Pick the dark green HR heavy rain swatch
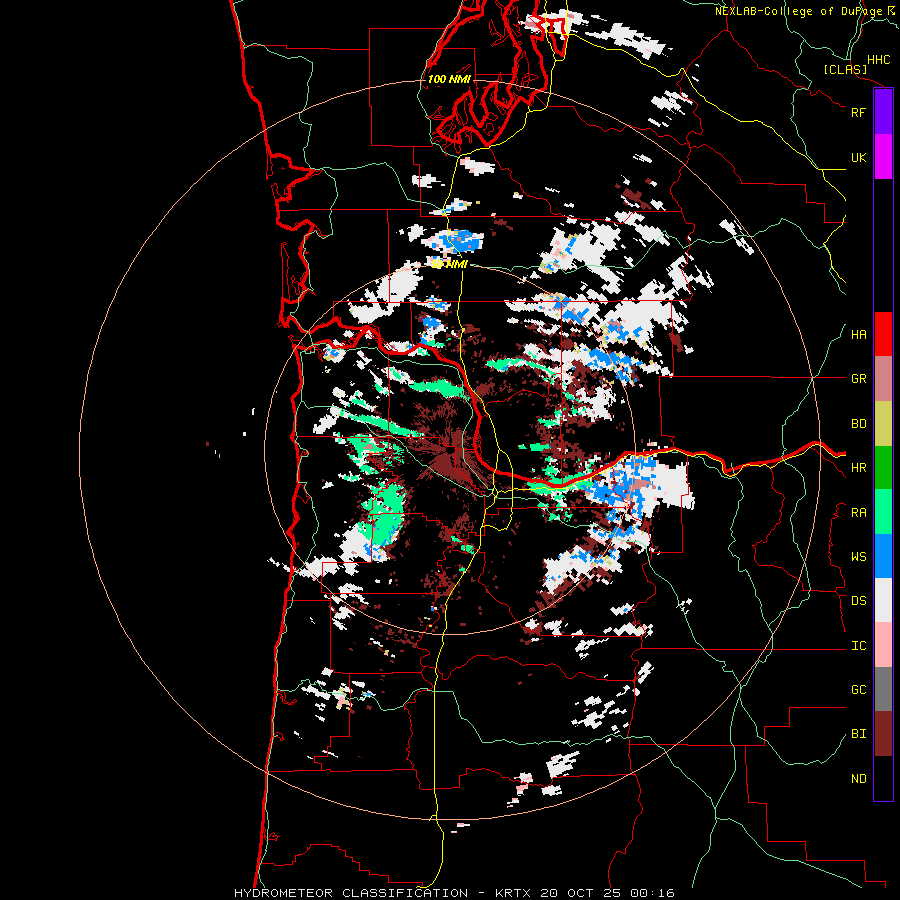This screenshot has width=900, height=900. [883, 468]
